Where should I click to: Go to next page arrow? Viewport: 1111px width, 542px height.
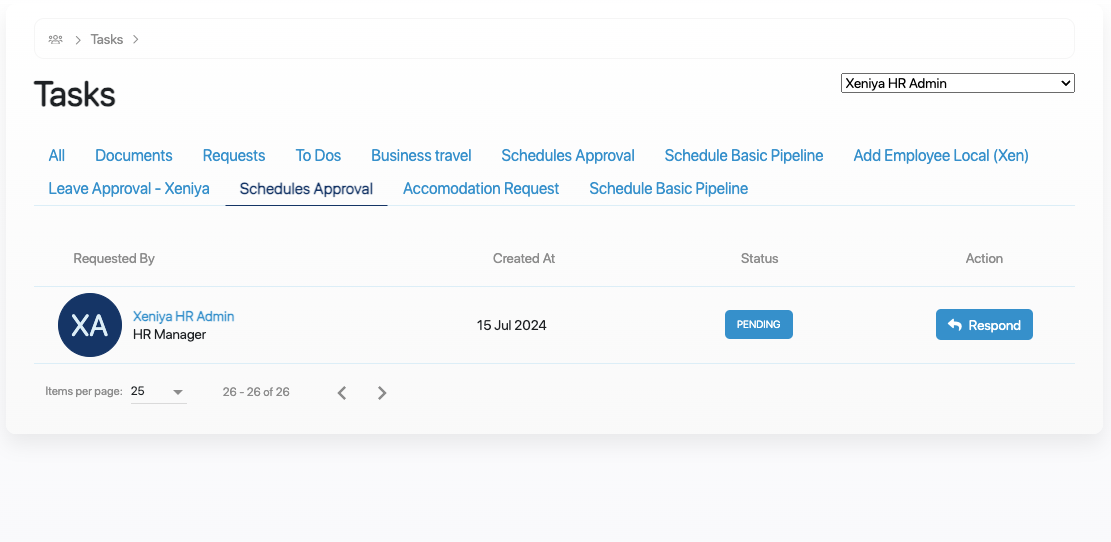(382, 393)
